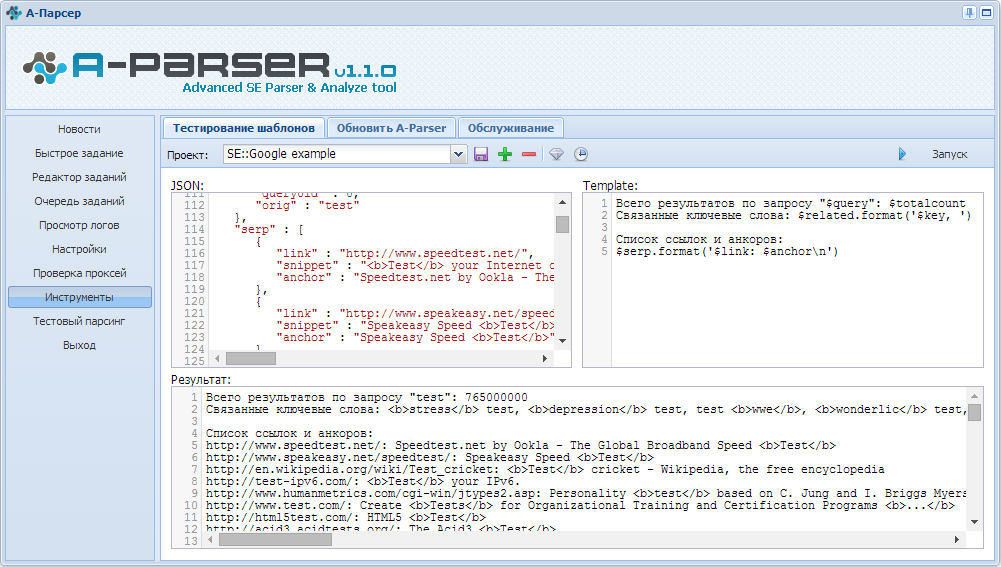This screenshot has height=567, width=1001.
Task: Click the JSON anchor line for Speedtest.net by Ookla
Action: pos(415,277)
